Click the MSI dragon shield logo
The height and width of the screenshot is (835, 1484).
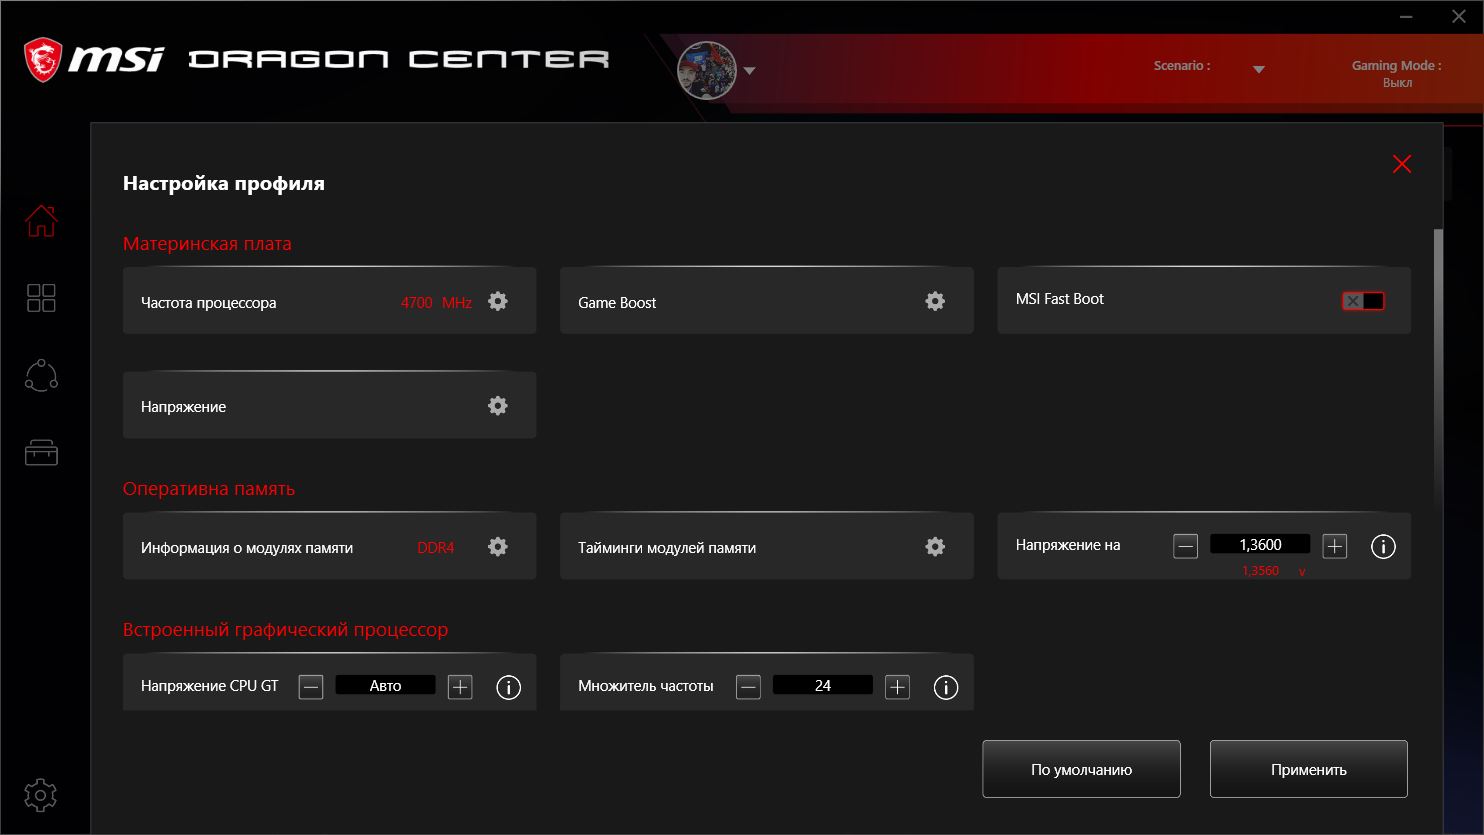tap(43, 59)
